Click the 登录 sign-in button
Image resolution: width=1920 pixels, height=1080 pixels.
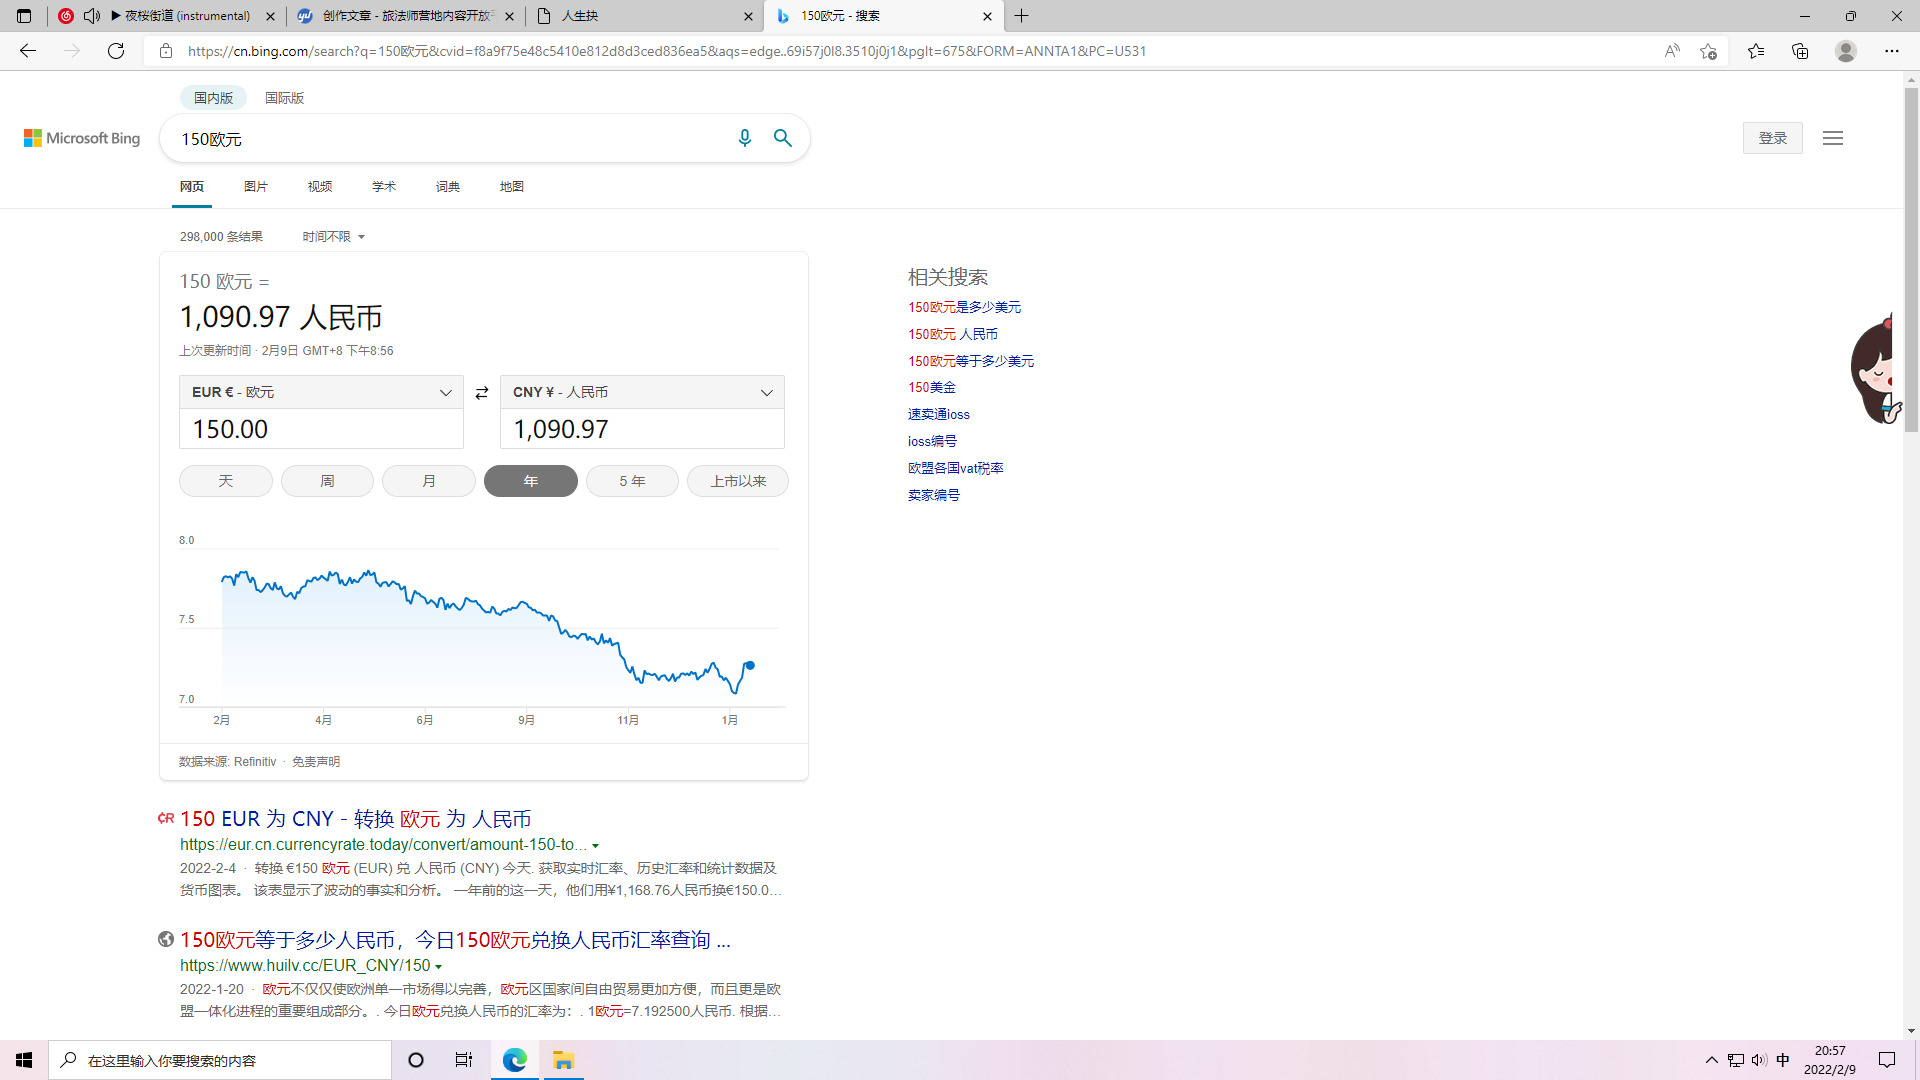(x=1772, y=138)
